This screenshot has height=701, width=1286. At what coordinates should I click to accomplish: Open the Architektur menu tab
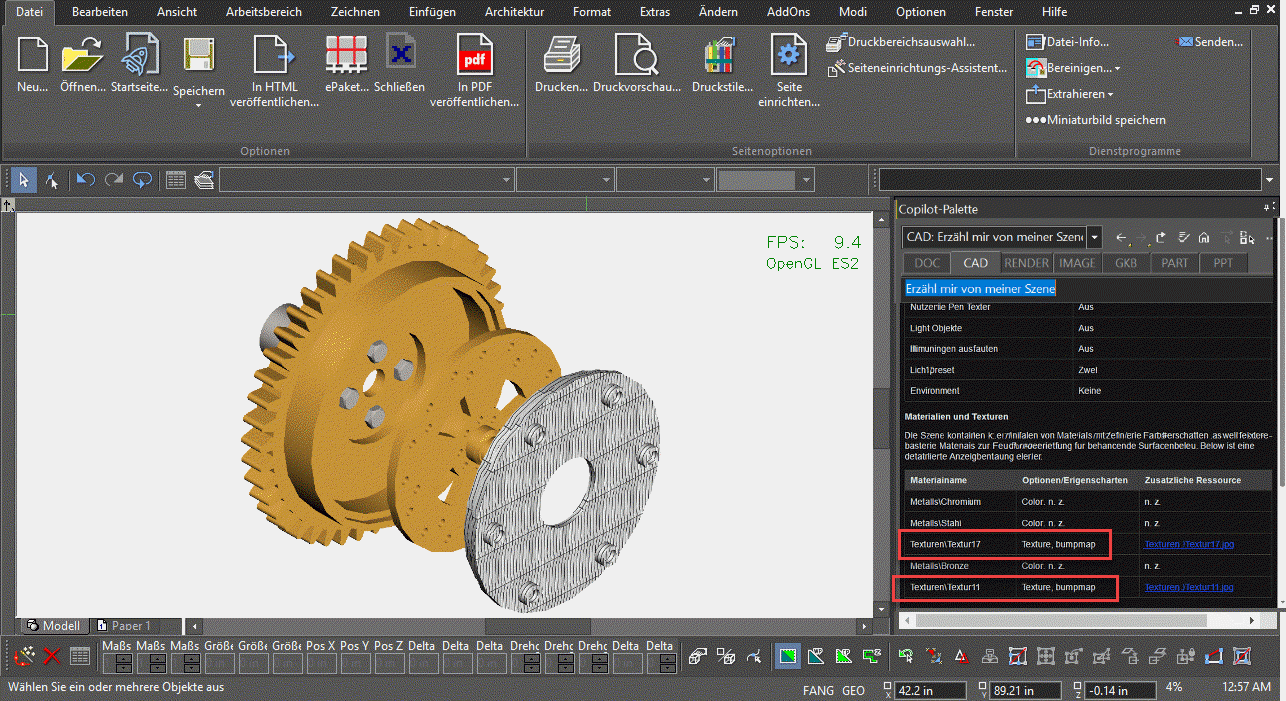pos(514,12)
